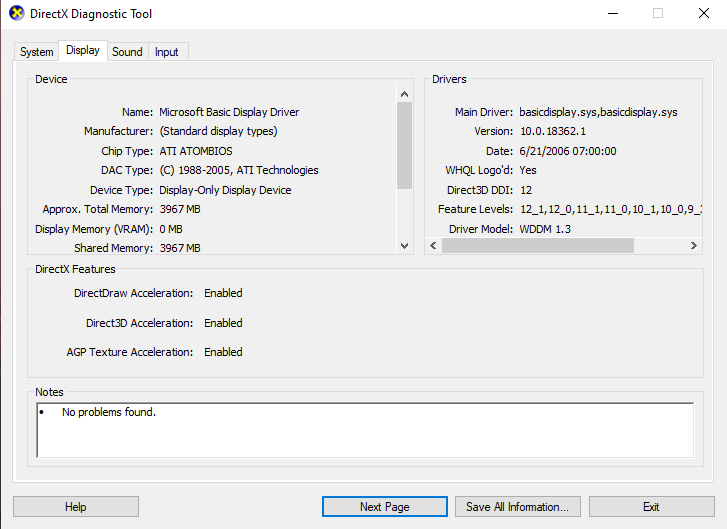The width and height of the screenshot is (727, 529).
Task: Click Drivers panel scroll right arrow
Action: [694, 245]
